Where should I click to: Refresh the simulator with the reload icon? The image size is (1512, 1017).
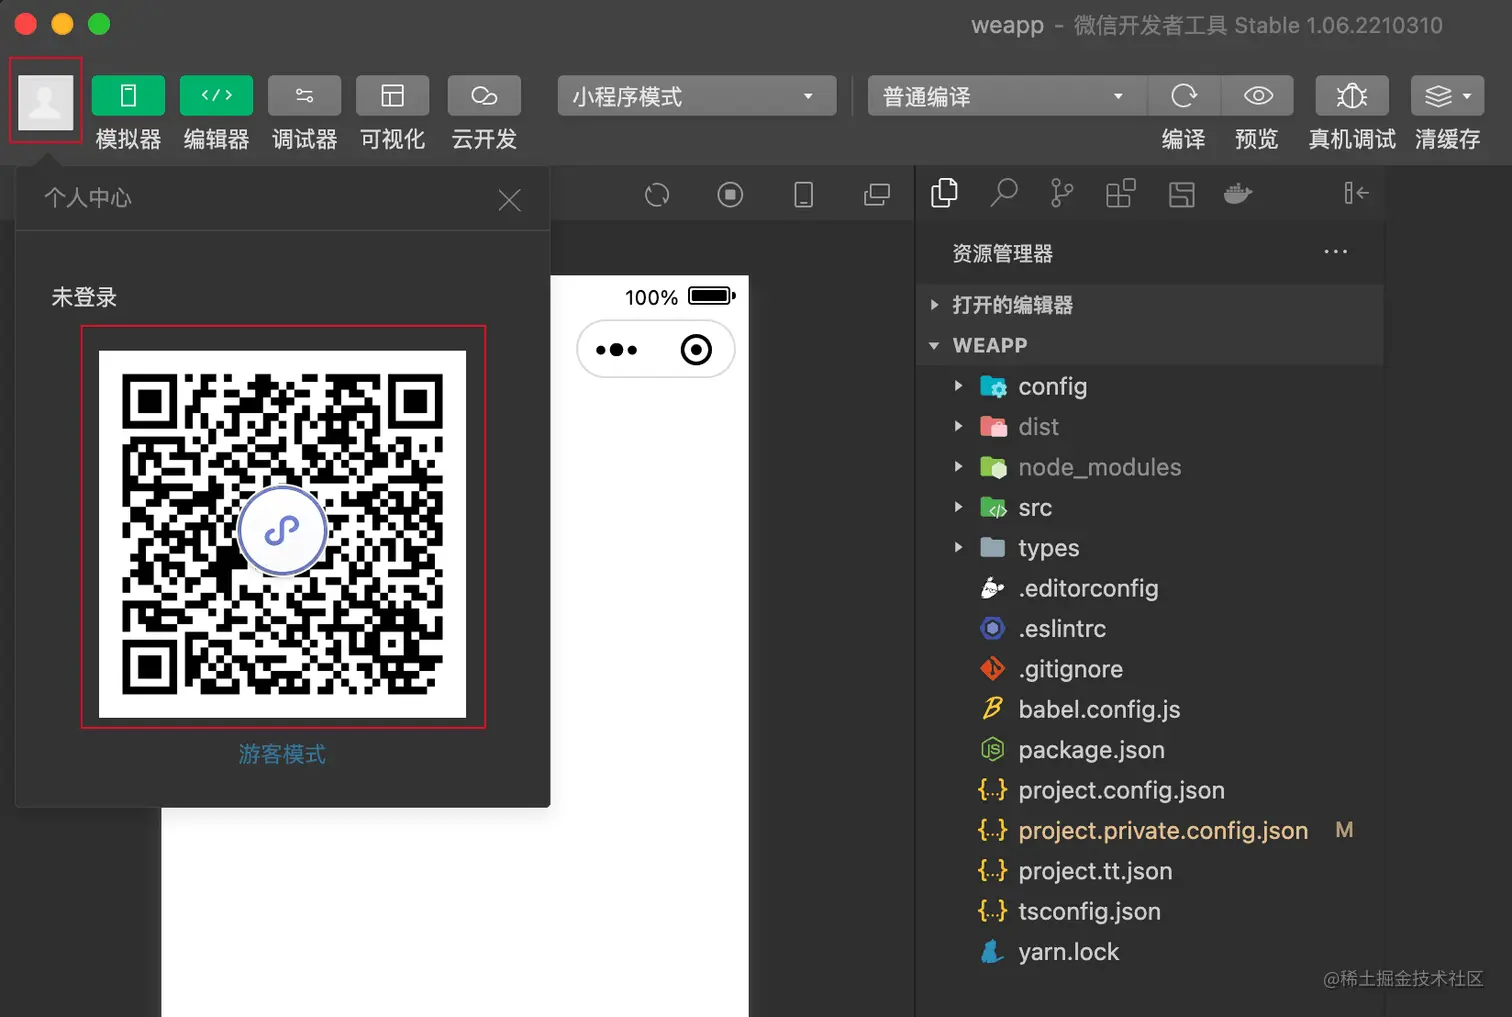coord(657,195)
